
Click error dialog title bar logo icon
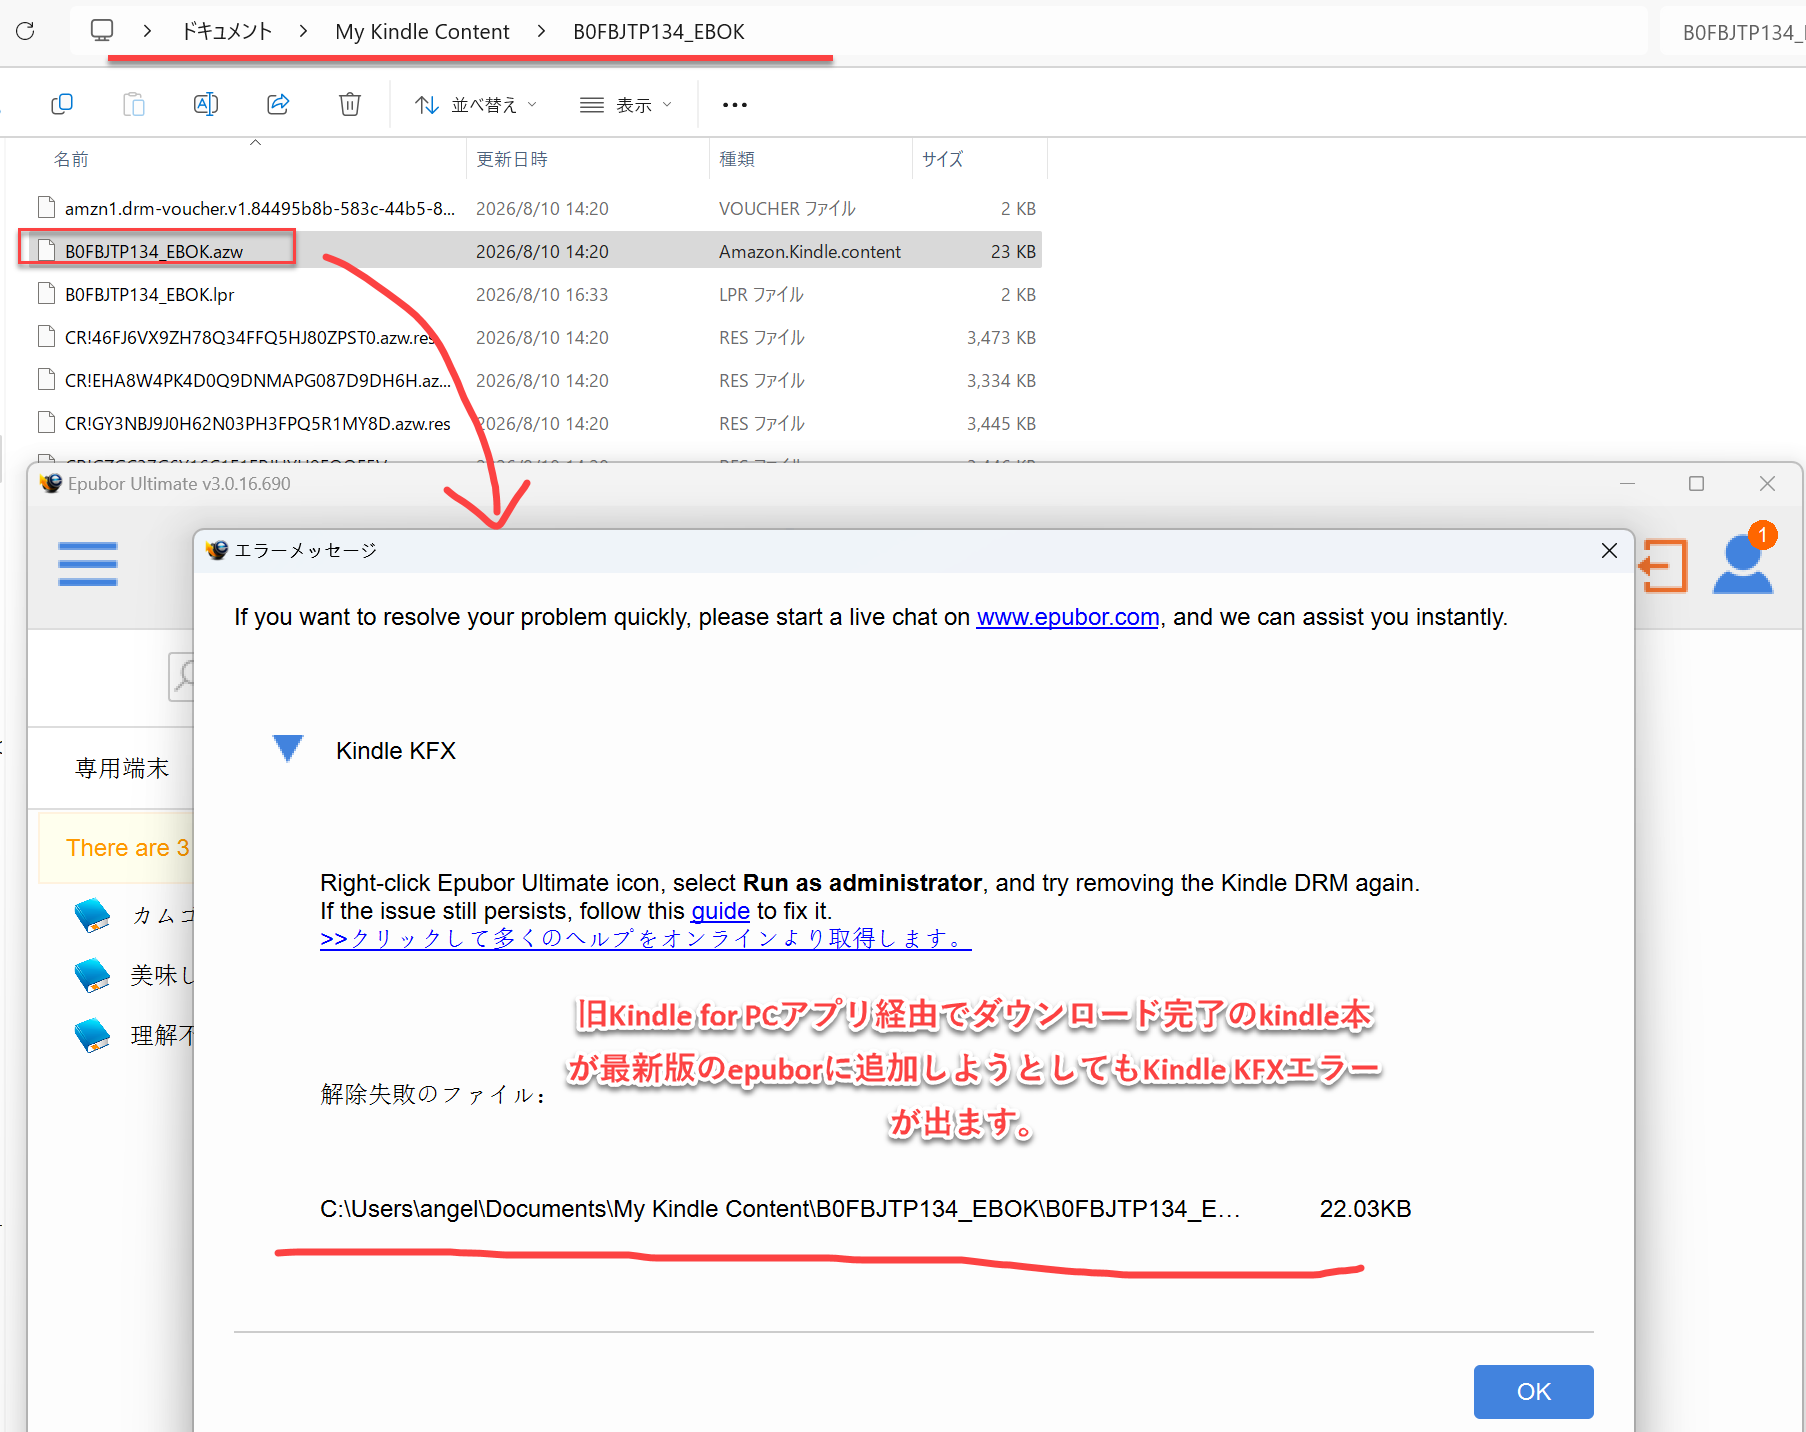point(217,550)
